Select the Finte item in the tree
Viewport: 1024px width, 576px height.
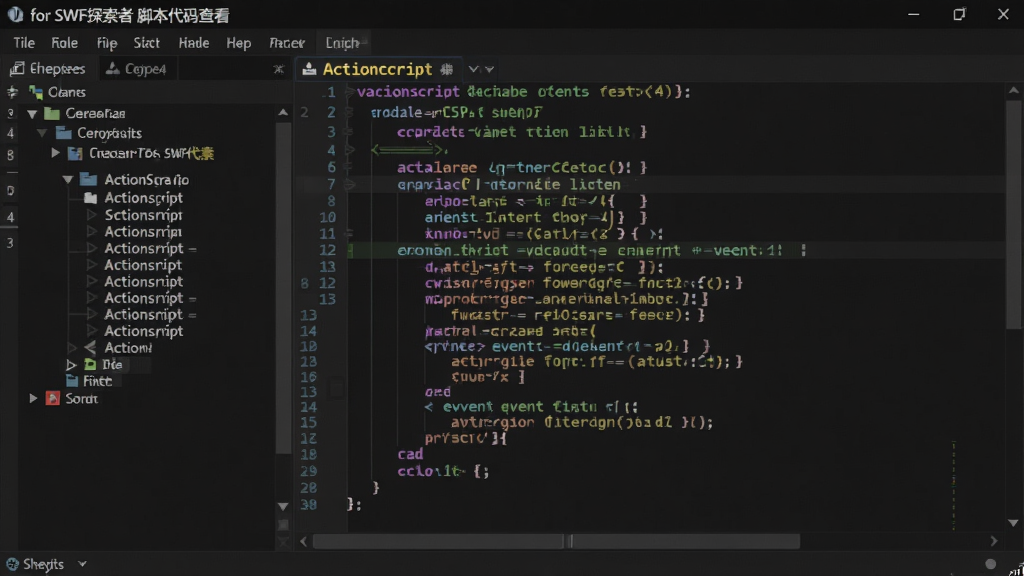tap(97, 381)
